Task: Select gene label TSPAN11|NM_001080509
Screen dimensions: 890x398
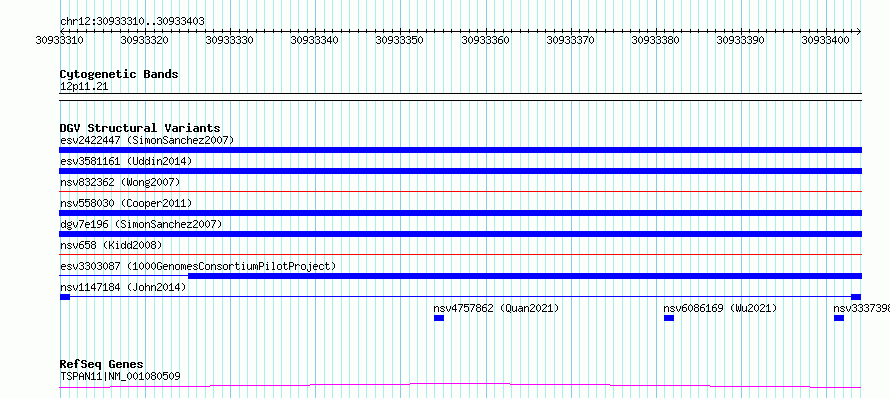Action: click(x=120, y=376)
